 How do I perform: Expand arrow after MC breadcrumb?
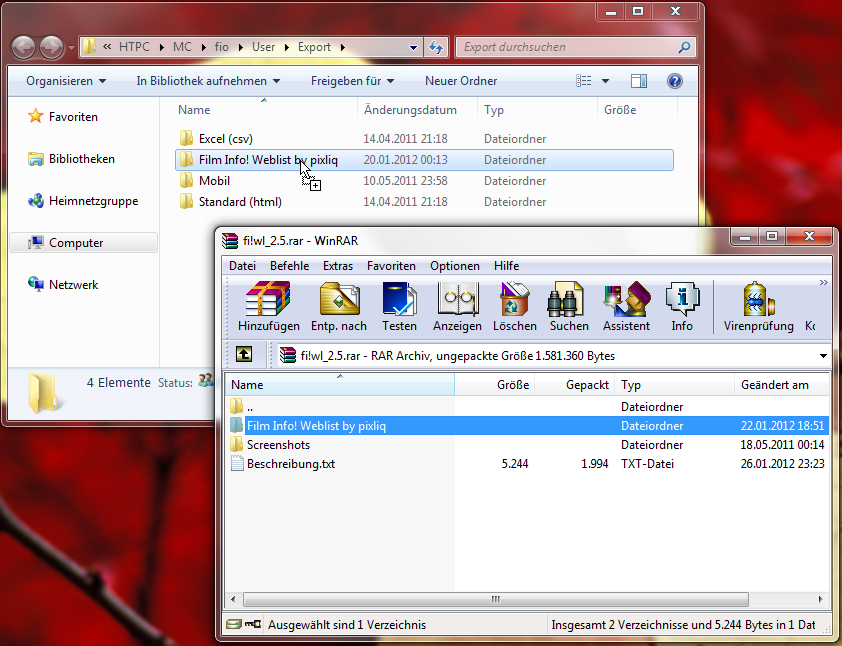(204, 47)
